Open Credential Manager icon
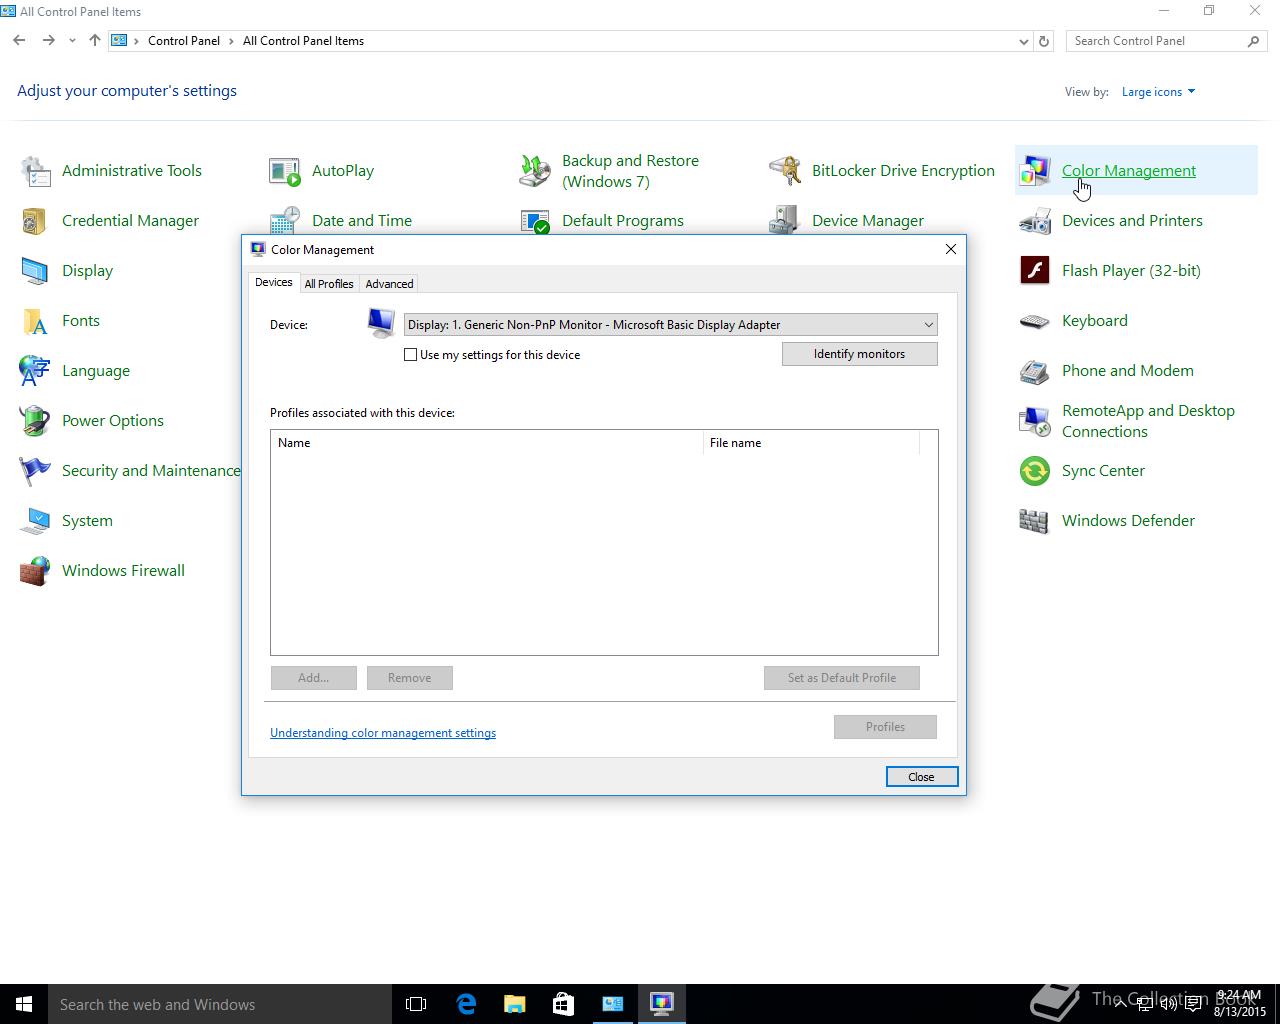The height and width of the screenshot is (1024, 1280). [35, 221]
